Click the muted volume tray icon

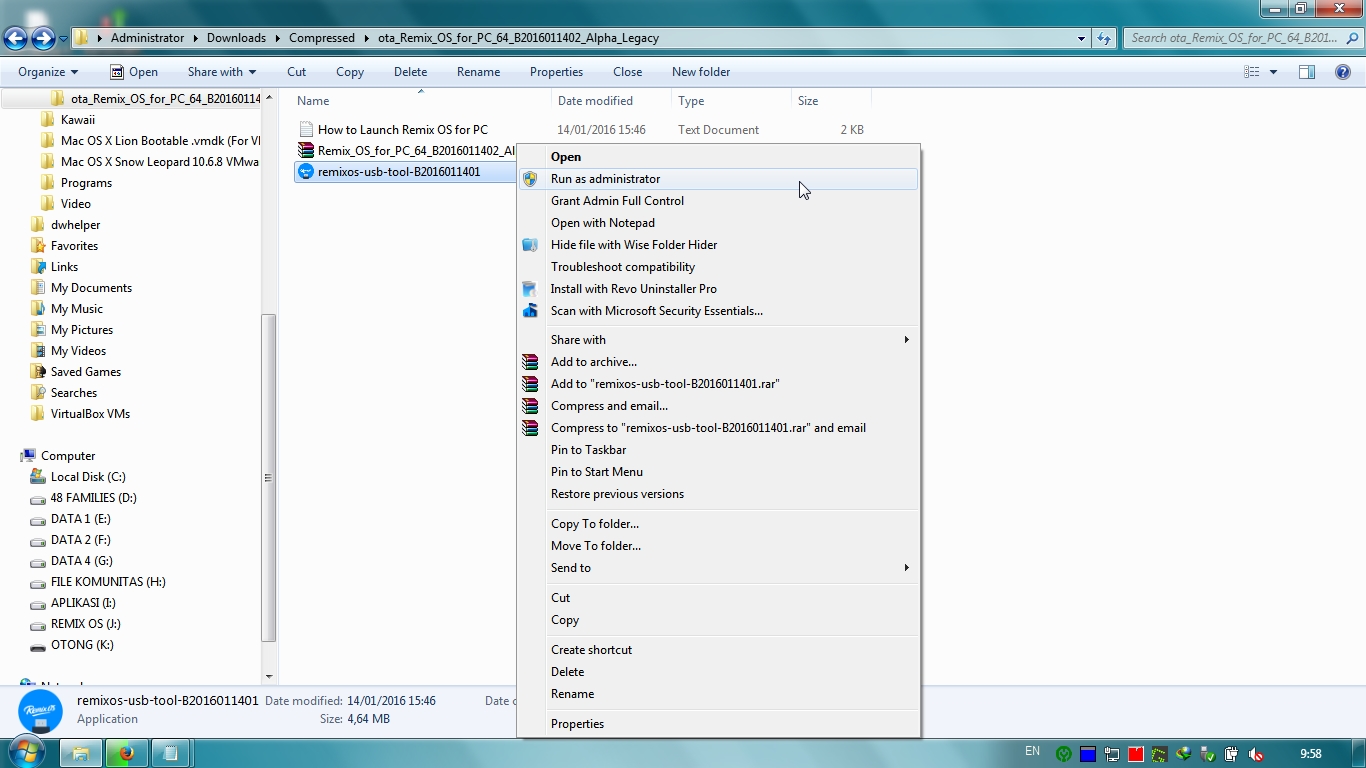[x=1256, y=754]
